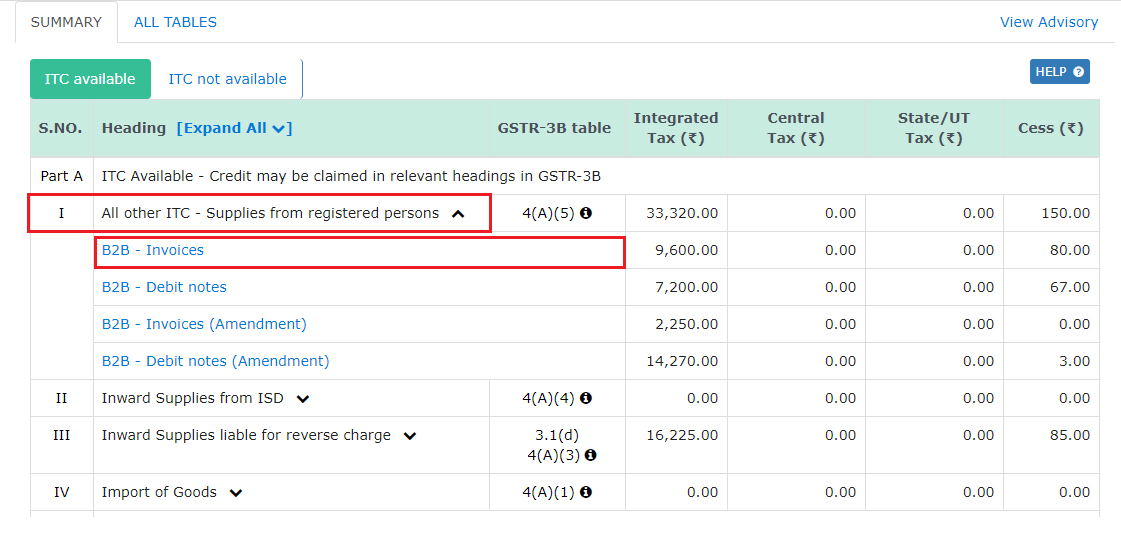This screenshot has width=1121, height=533.
Task: Click info icon next to 4(A)(5)
Action: tap(586, 213)
